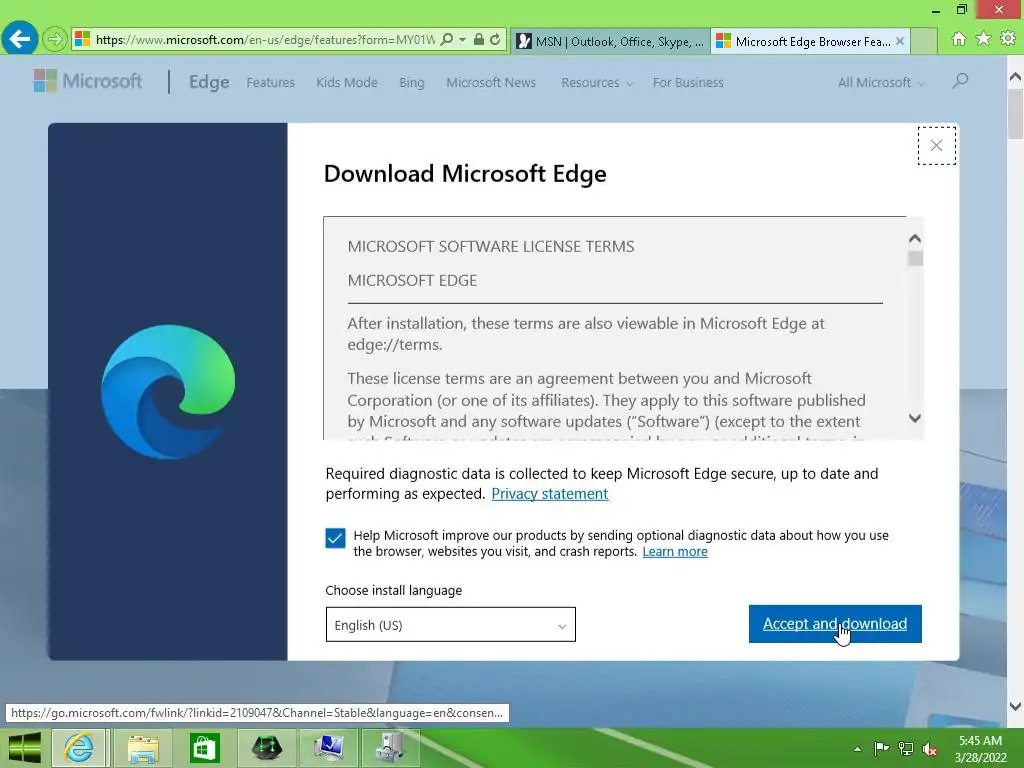Click Accept and download button

[x=835, y=624]
